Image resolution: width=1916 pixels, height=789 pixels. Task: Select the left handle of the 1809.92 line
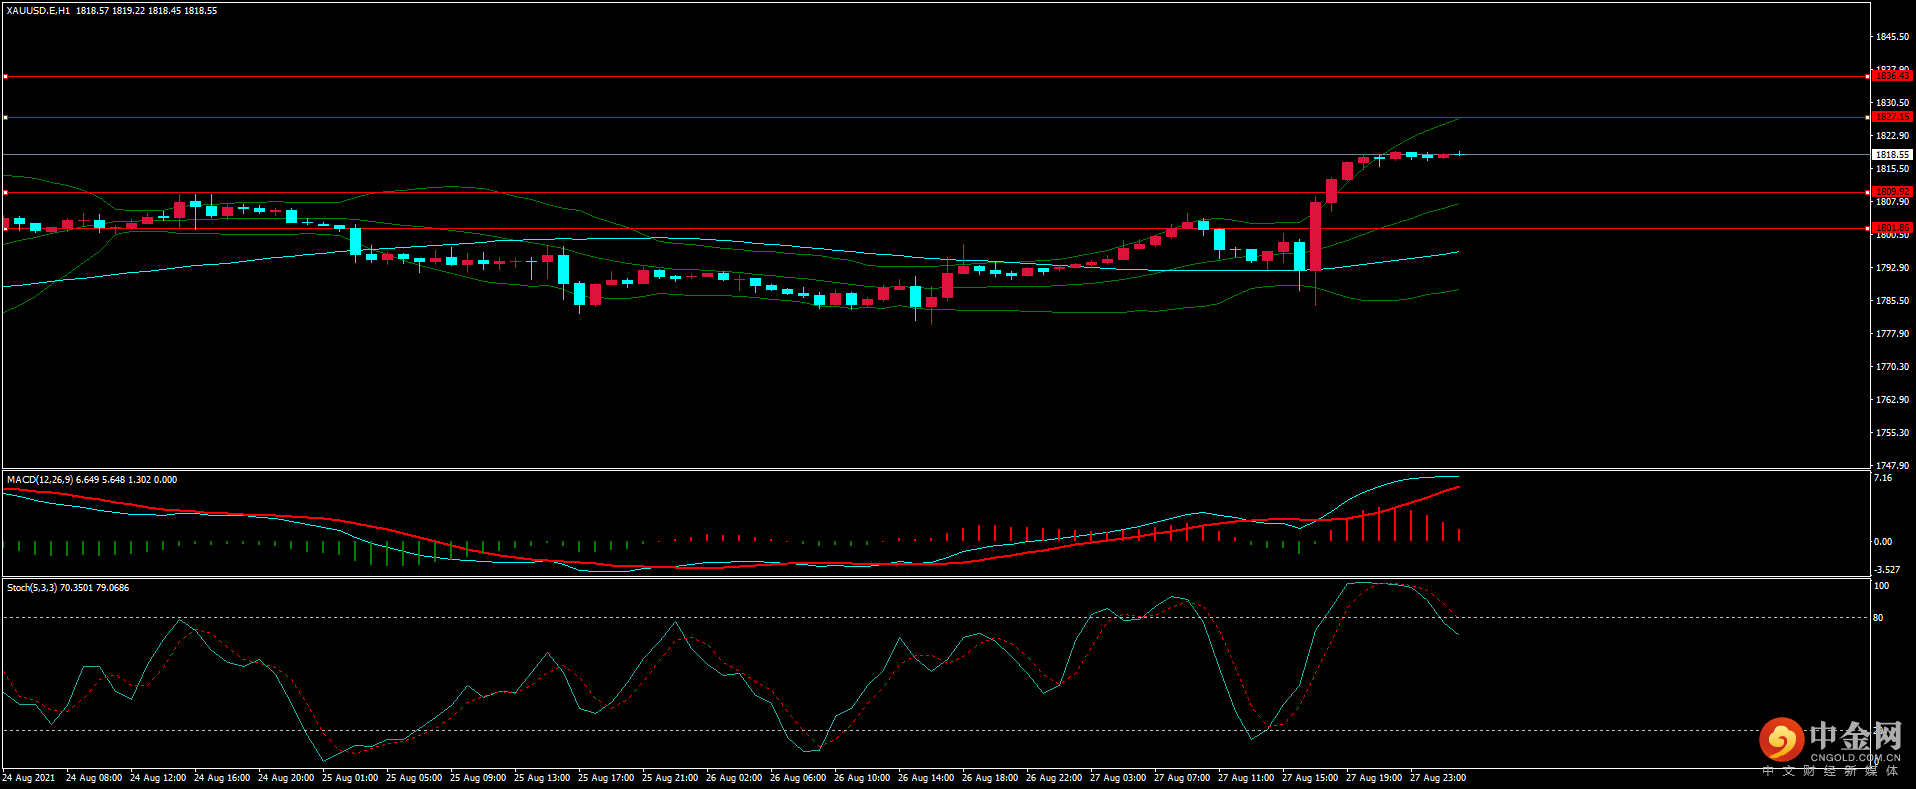tap(5, 192)
